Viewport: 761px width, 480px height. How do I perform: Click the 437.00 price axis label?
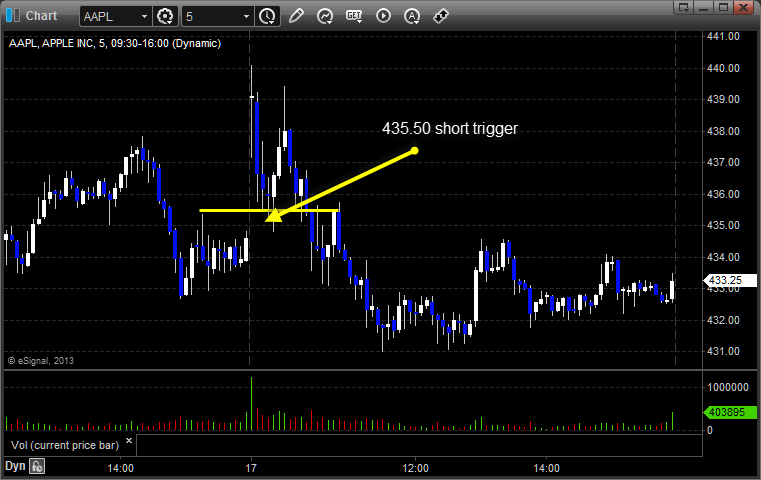(x=723, y=162)
